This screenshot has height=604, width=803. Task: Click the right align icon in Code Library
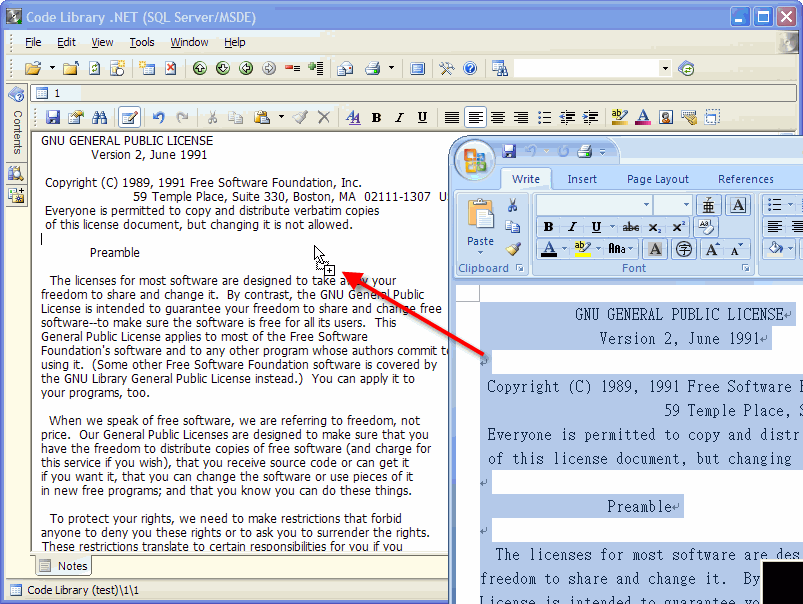point(521,118)
